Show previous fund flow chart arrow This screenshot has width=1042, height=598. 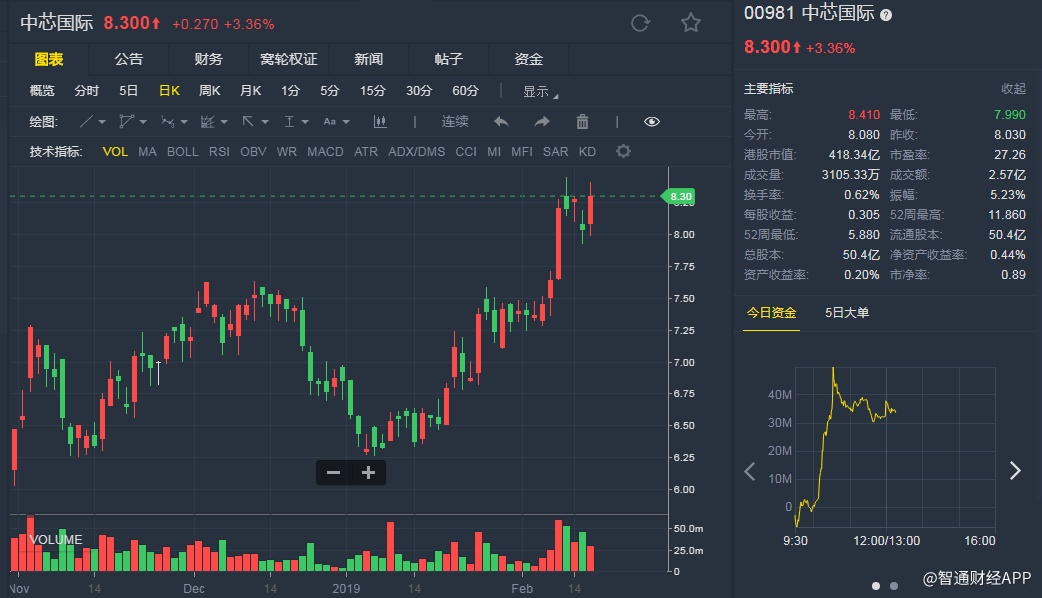click(x=750, y=471)
